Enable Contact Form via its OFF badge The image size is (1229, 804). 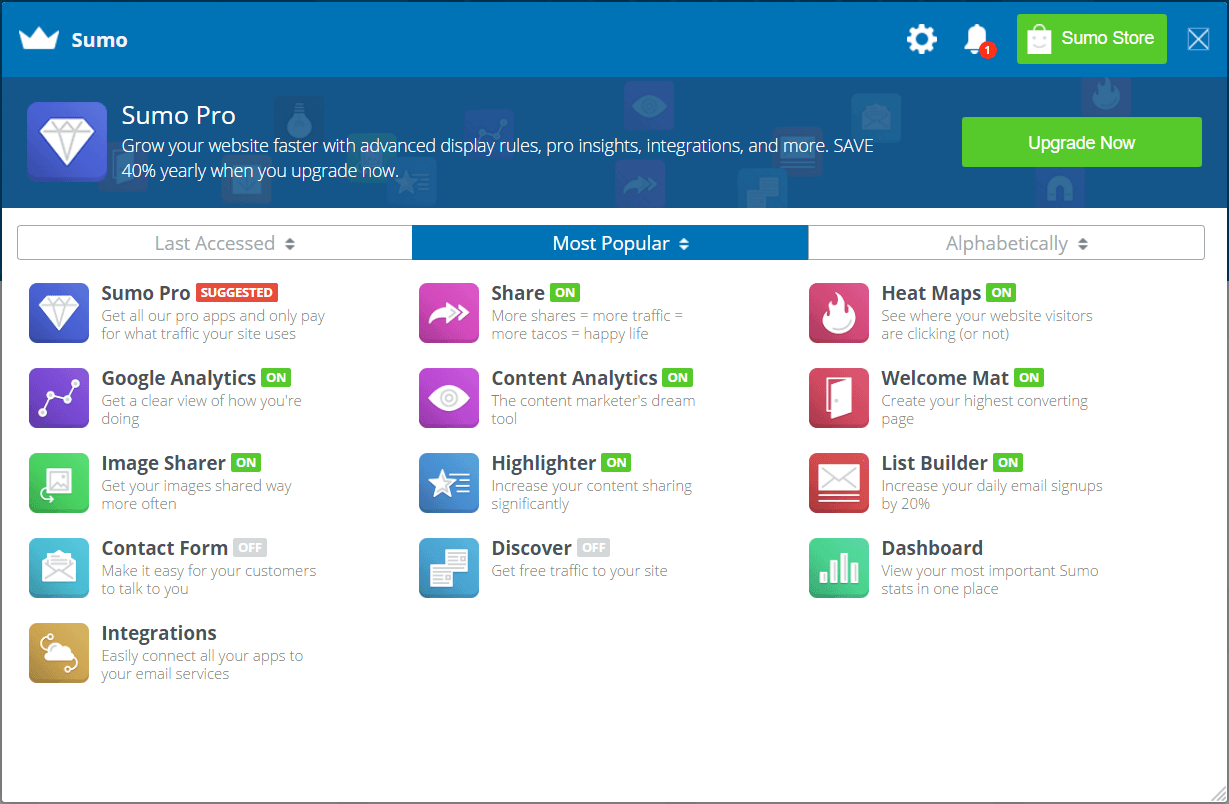(x=250, y=548)
